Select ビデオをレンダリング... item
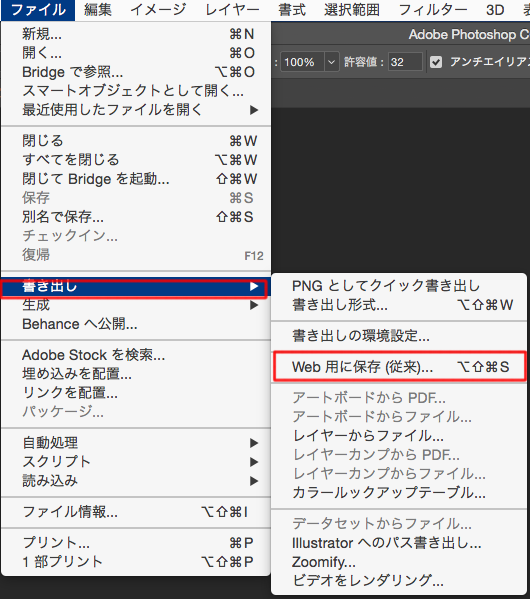This screenshot has height=599, width=530. 399,581
